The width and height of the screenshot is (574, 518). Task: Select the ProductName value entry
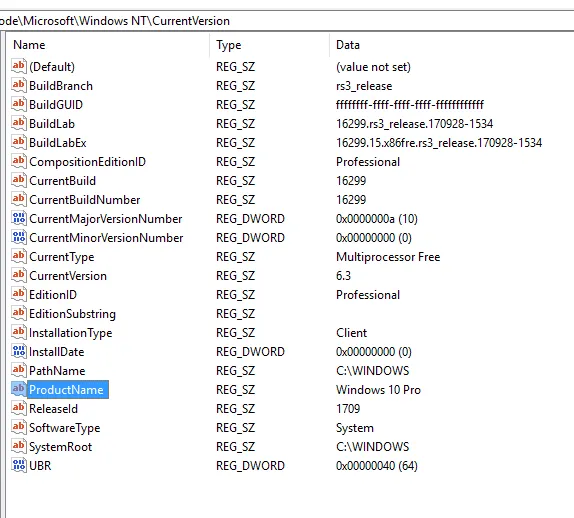tap(66, 390)
